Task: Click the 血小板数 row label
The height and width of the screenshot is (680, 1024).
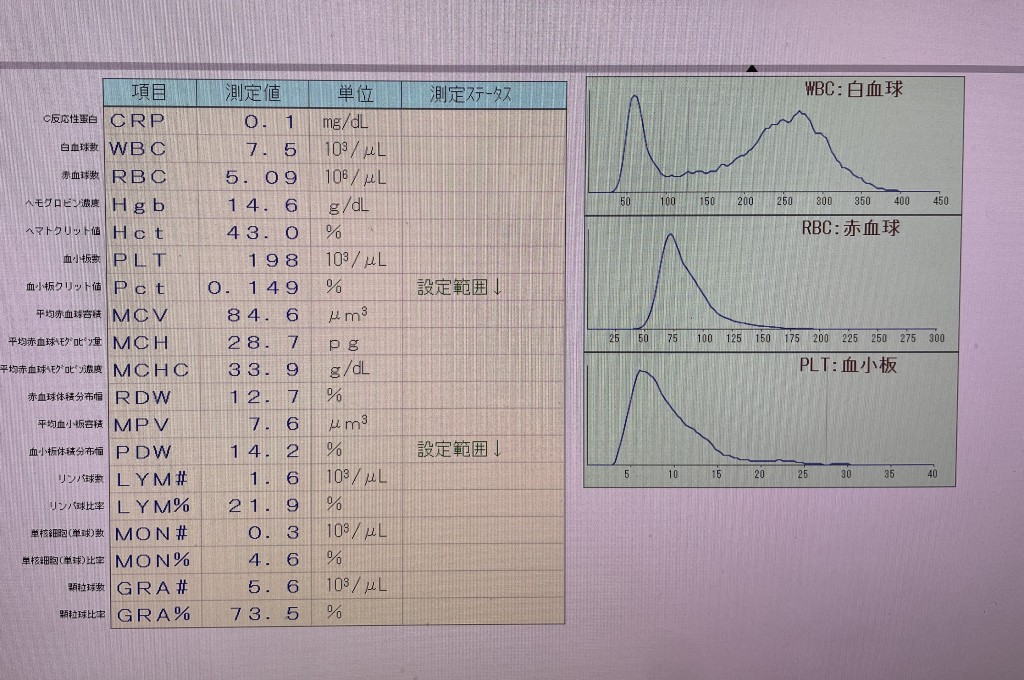Action: [x=82, y=259]
